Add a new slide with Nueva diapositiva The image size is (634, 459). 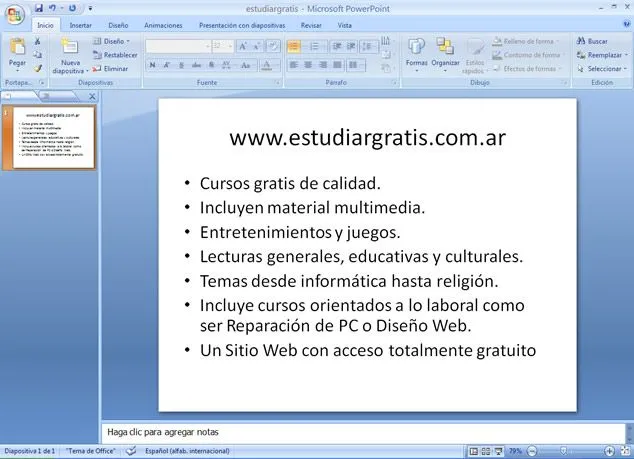pyautogui.click(x=70, y=55)
